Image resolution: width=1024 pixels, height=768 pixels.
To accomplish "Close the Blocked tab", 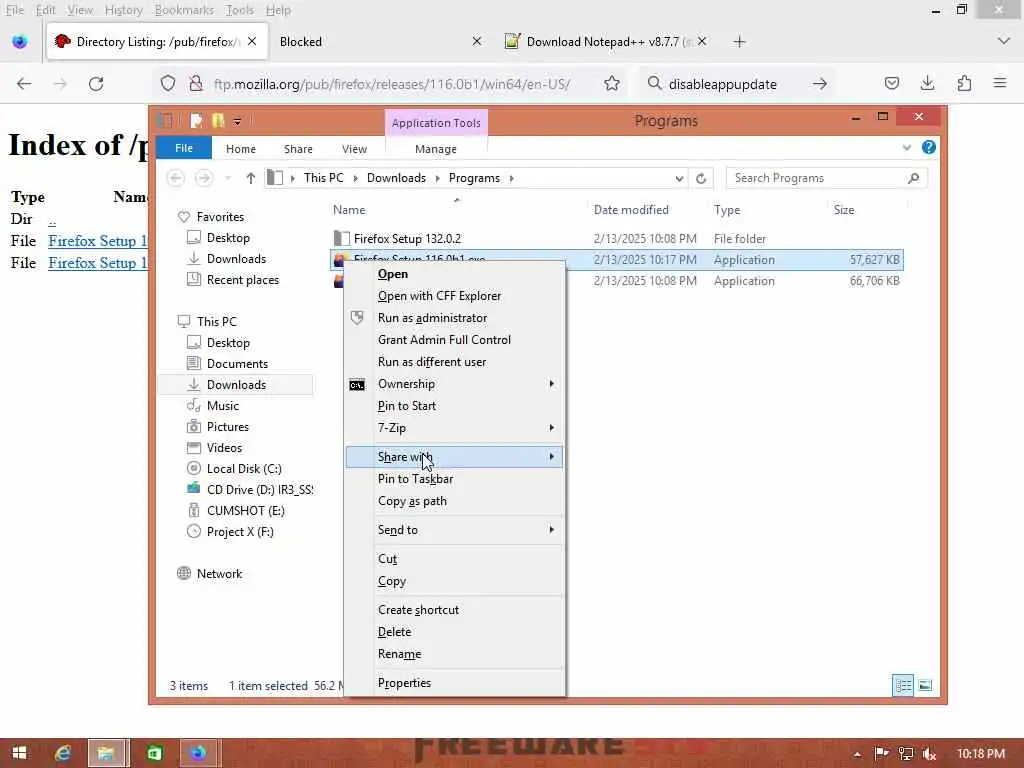I will [477, 41].
